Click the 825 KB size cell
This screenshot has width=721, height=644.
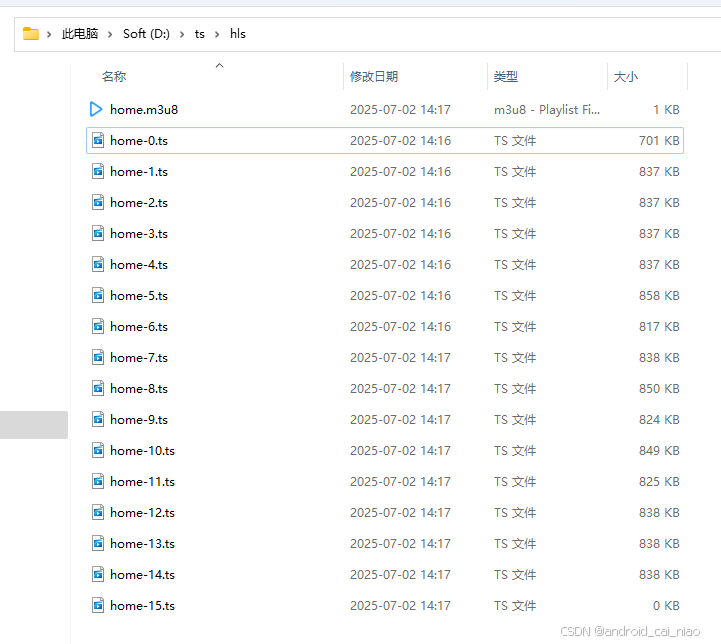[659, 482]
